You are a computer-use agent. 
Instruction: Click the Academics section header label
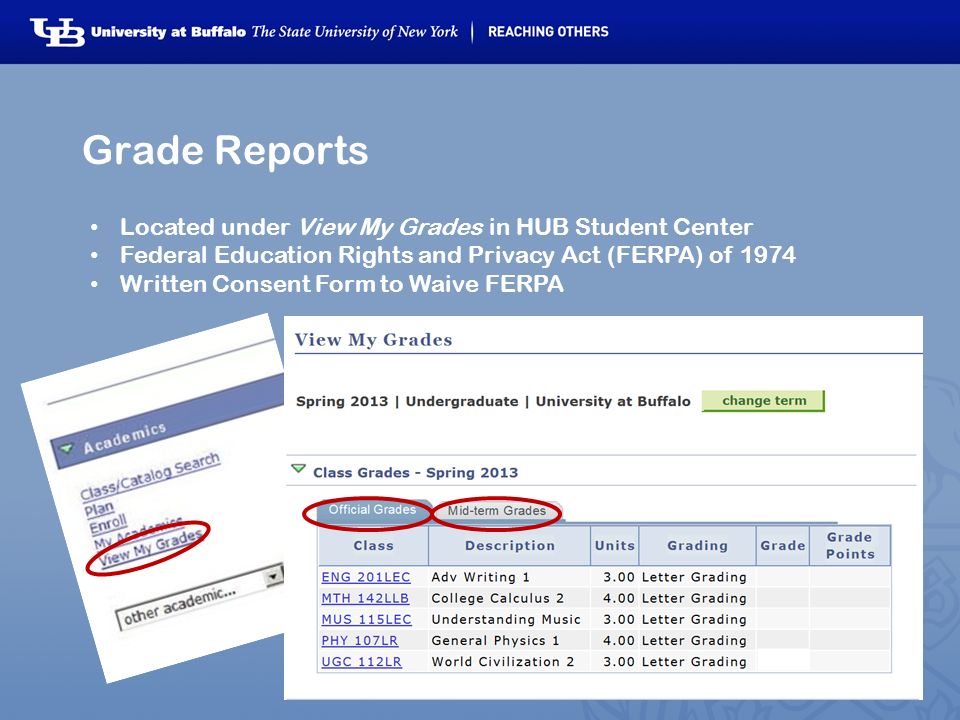point(125,437)
